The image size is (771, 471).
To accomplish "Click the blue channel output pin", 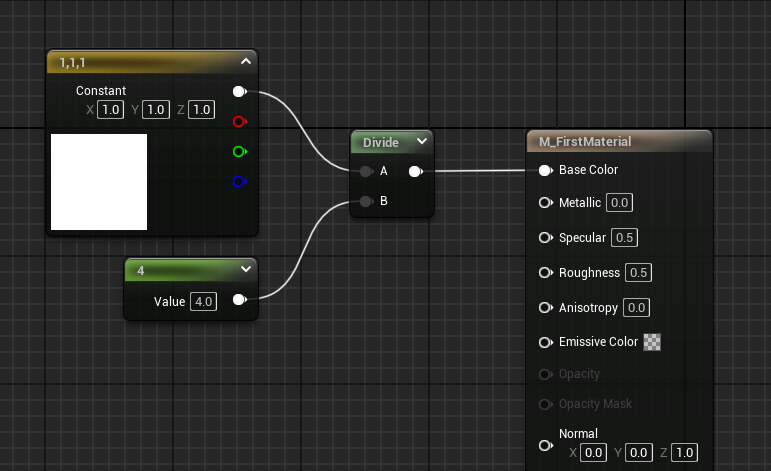I will 239,181.
